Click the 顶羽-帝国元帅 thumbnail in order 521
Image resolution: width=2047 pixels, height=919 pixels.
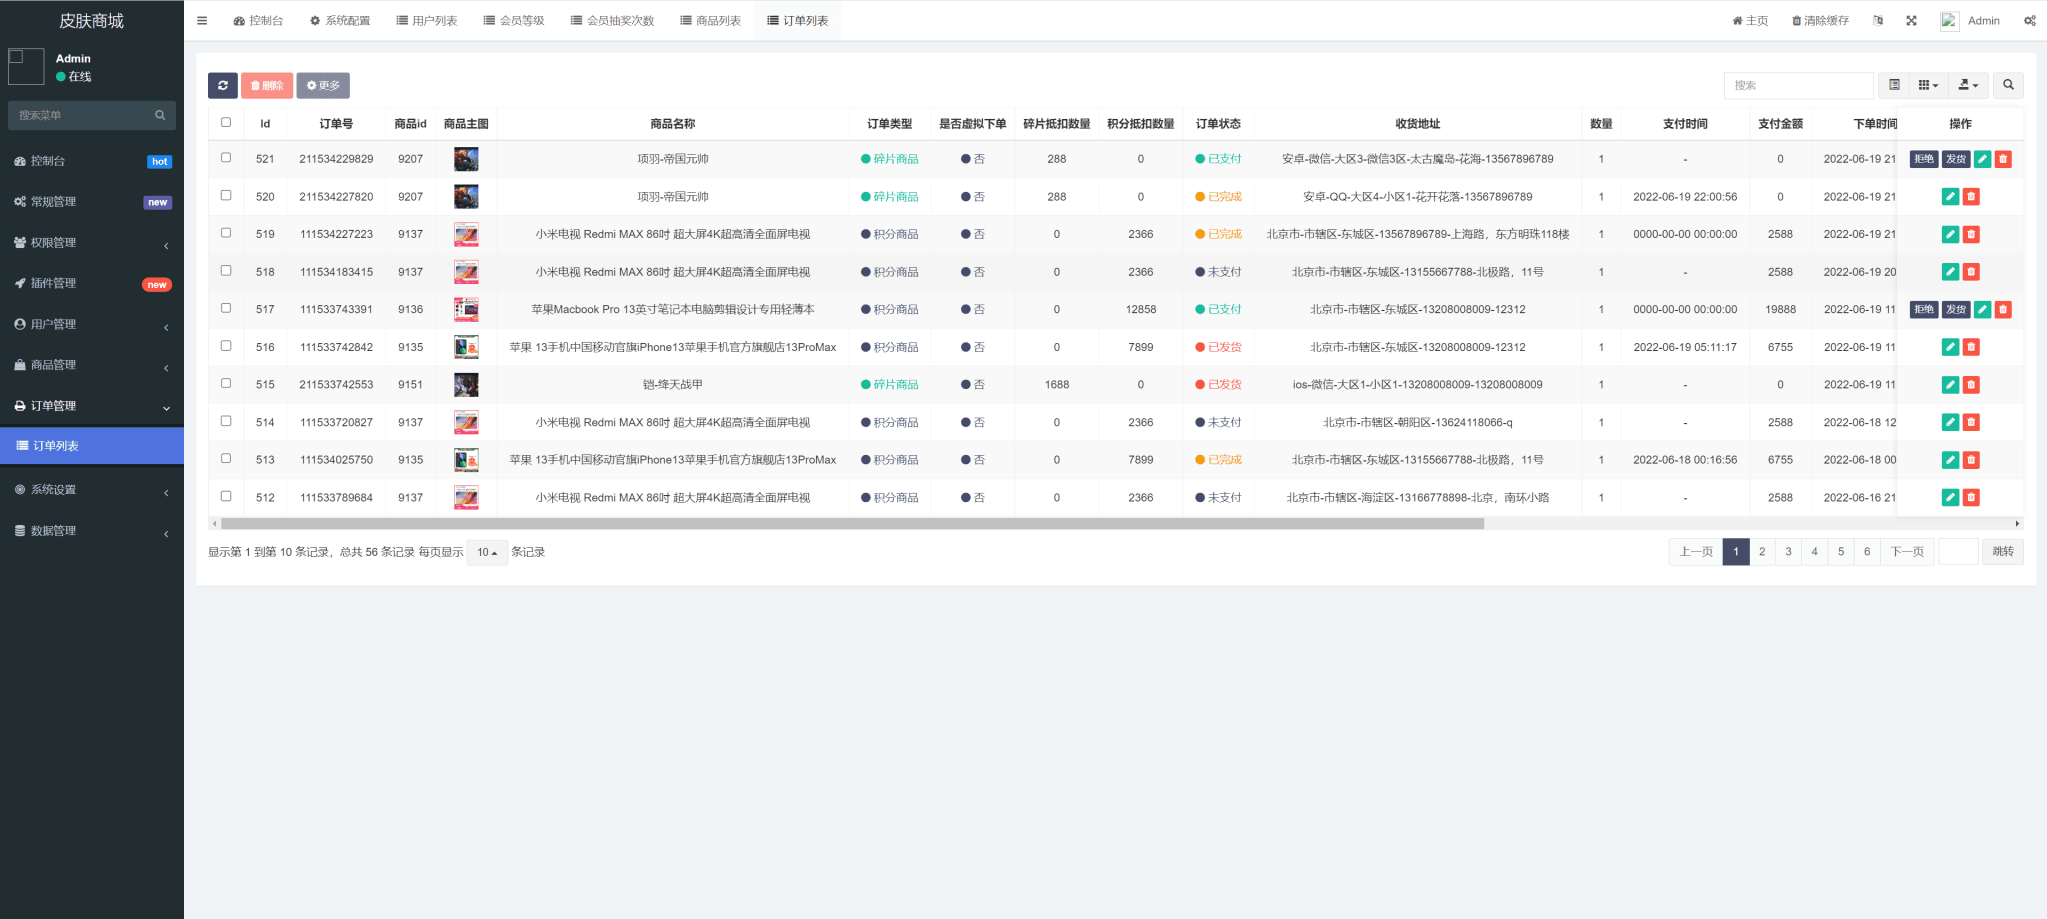[x=466, y=159]
